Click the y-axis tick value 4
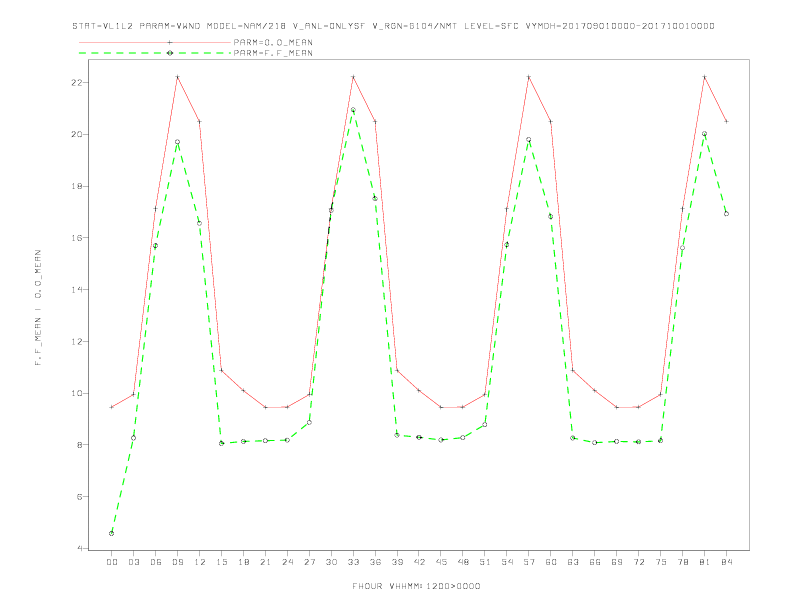Viewport: 792px width, 612px height. pyautogui.click(x=79, y=548)
